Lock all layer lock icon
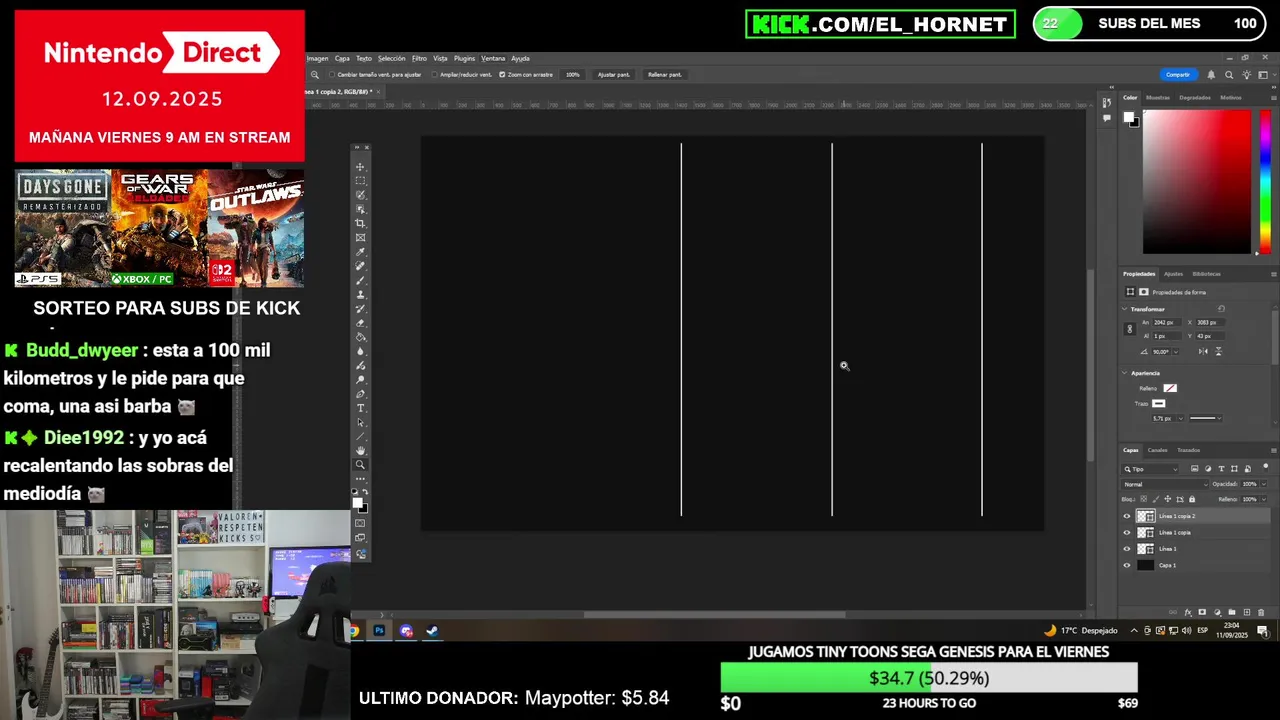The image size is (1280, 720). 1192,499
